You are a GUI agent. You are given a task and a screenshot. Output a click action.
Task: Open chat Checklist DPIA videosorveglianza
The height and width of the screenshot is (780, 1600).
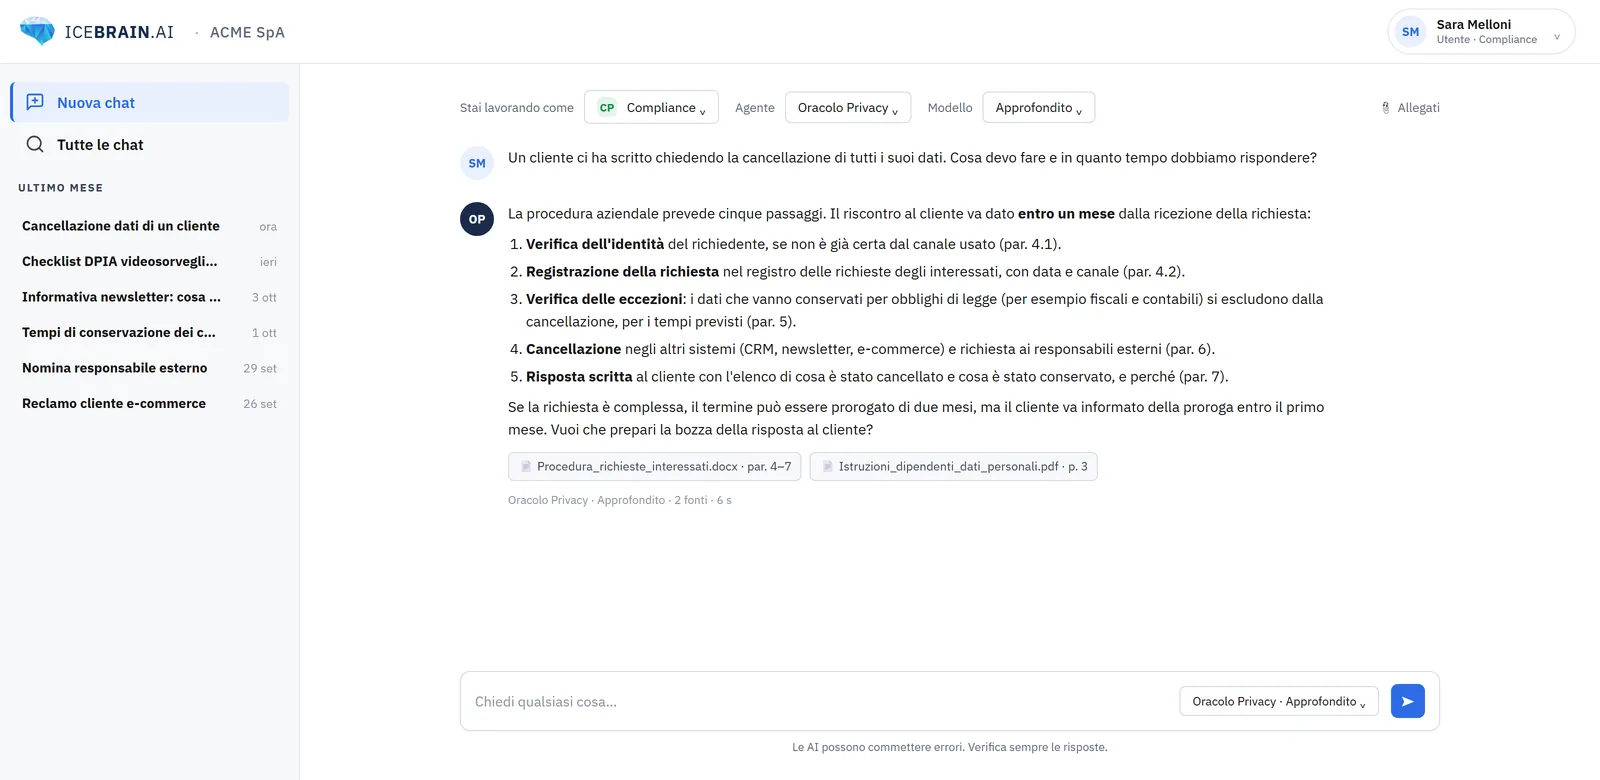click(x=150, y=262)
